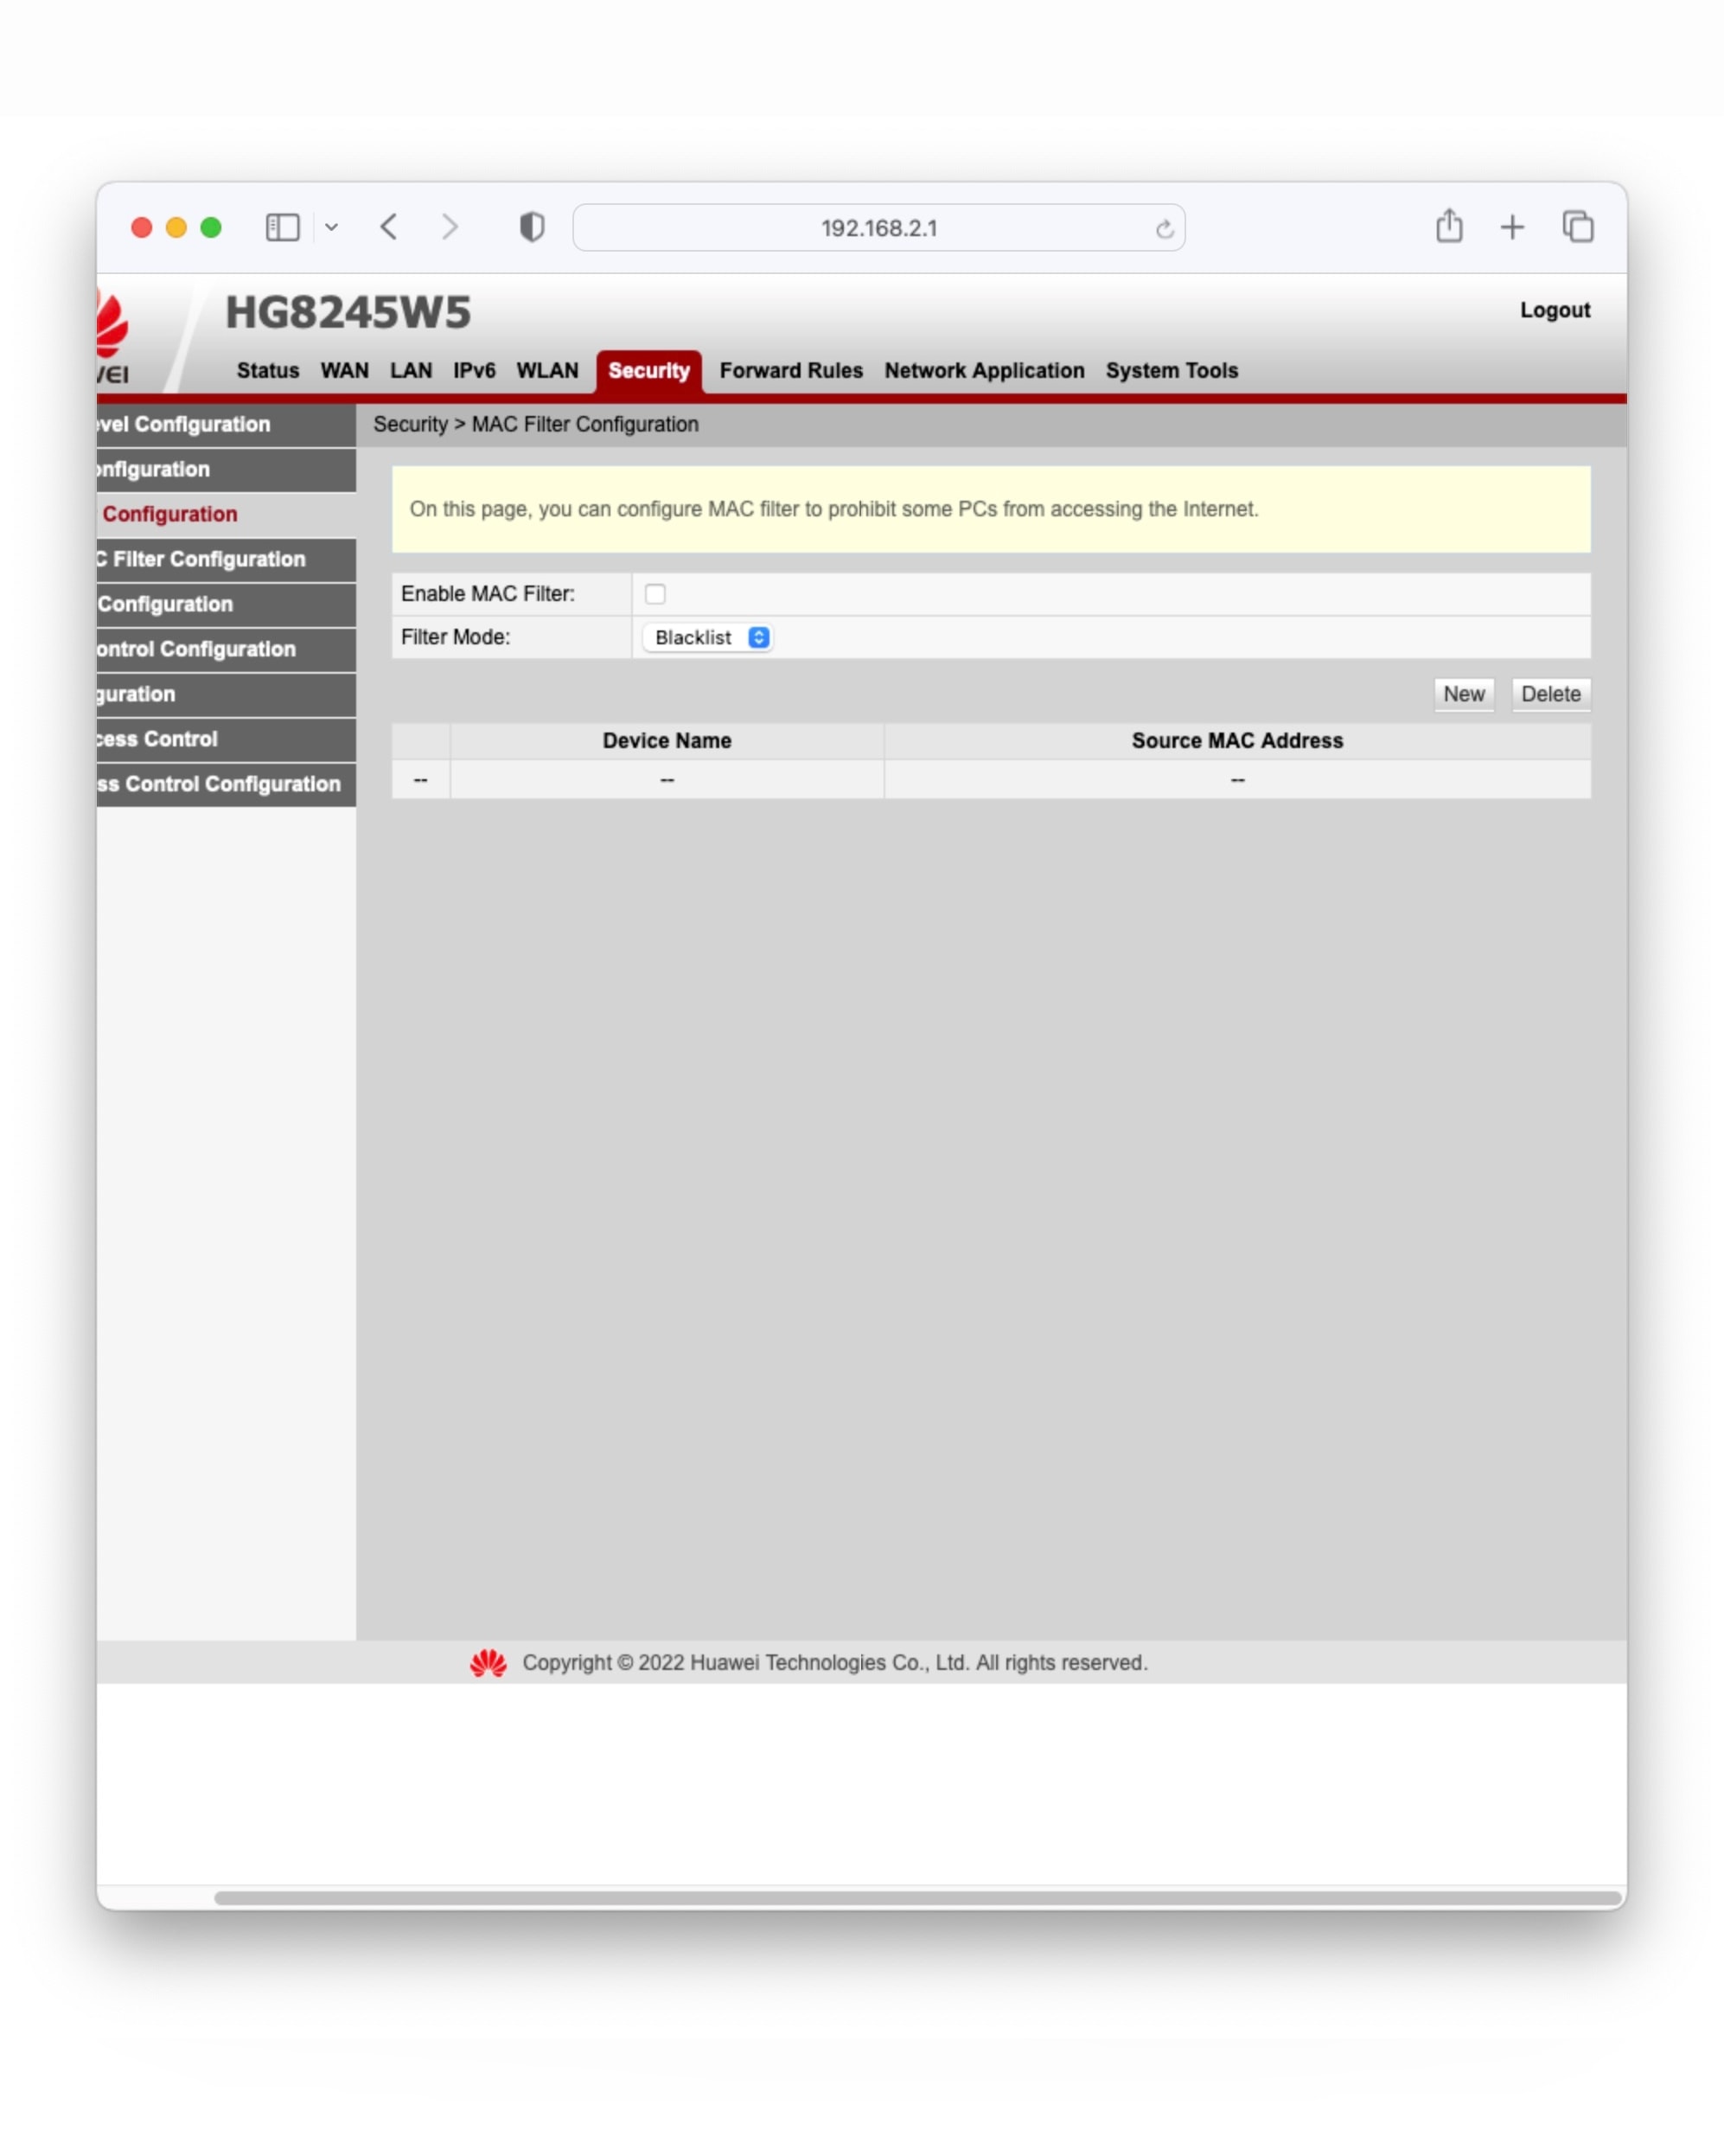The width and height of the screenshot is (1724, 2156).
Task: Open the System Tools tab
Action: 1172,370
